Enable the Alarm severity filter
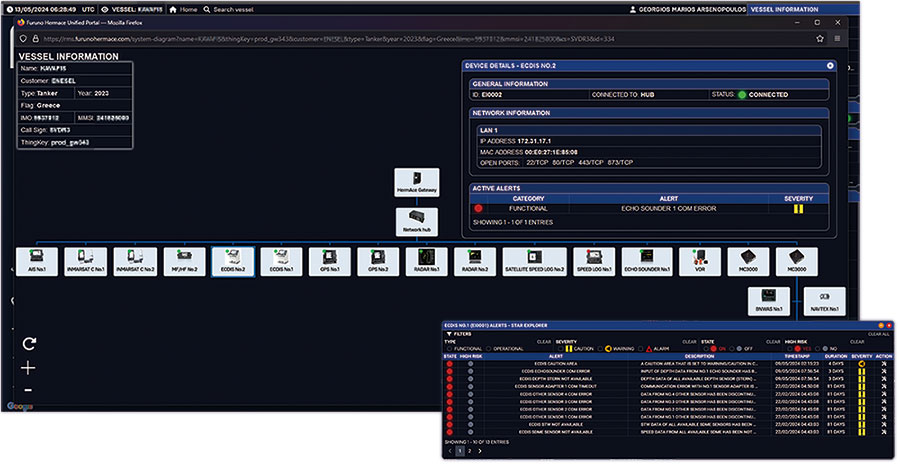900x464 pixels. [x=641, y=349]
